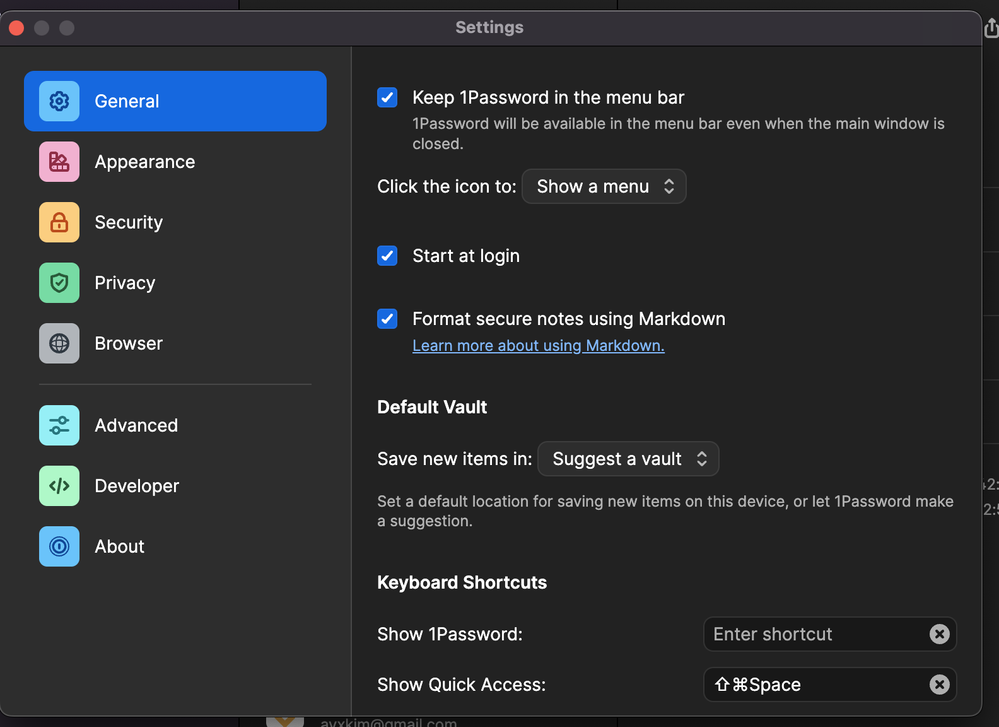Expand the 'Suggest a vault' dropdown
This screenshot has height=727, width=999.
[x=628, y=459]
